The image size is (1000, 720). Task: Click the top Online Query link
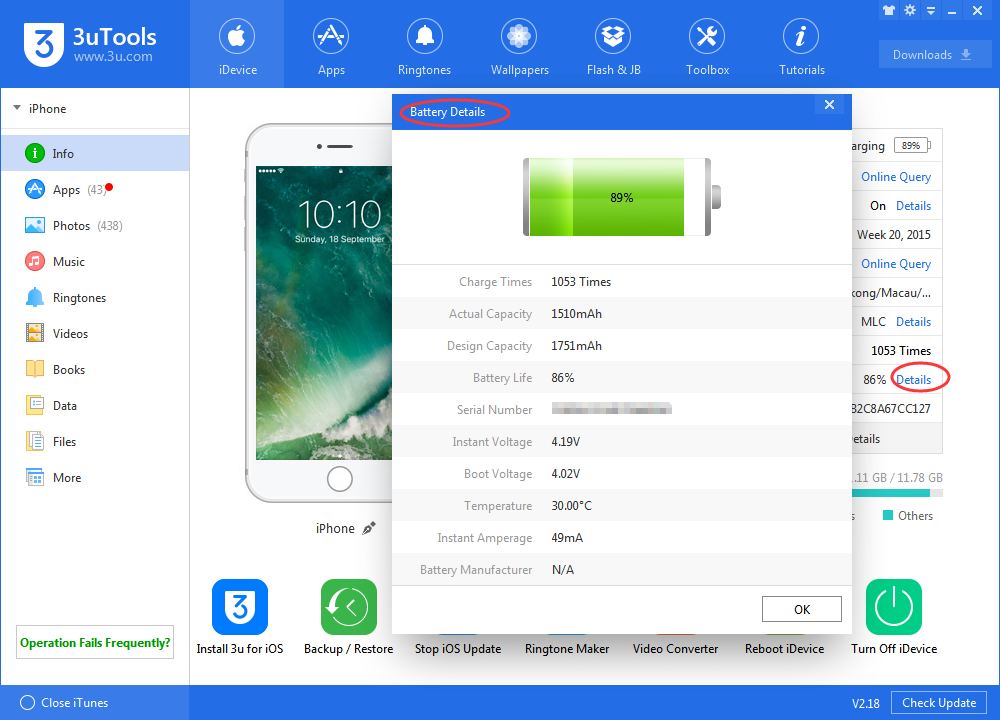(895, 177)
